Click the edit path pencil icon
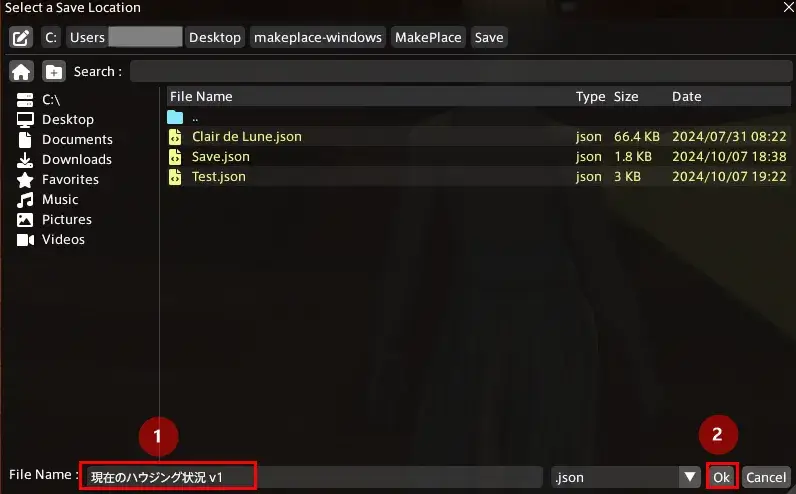The width and height of the screenshot is (796, 494). pos(21,38)
